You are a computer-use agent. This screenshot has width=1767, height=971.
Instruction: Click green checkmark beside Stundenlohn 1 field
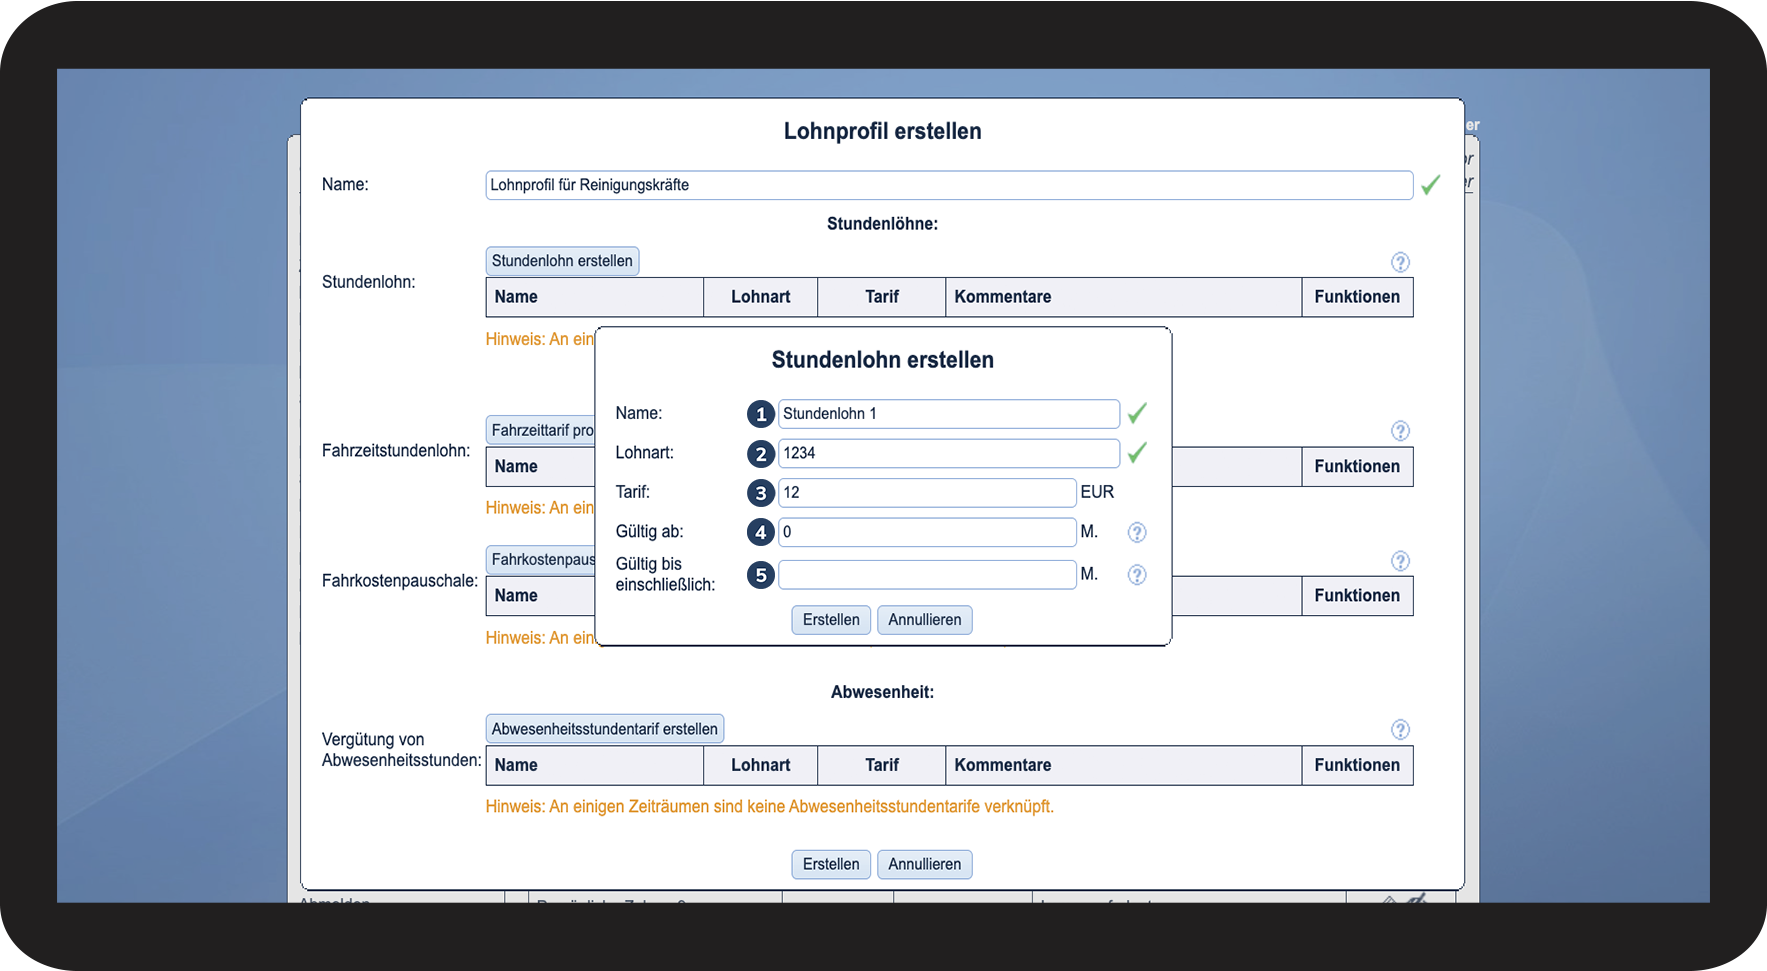[1137, 413]
